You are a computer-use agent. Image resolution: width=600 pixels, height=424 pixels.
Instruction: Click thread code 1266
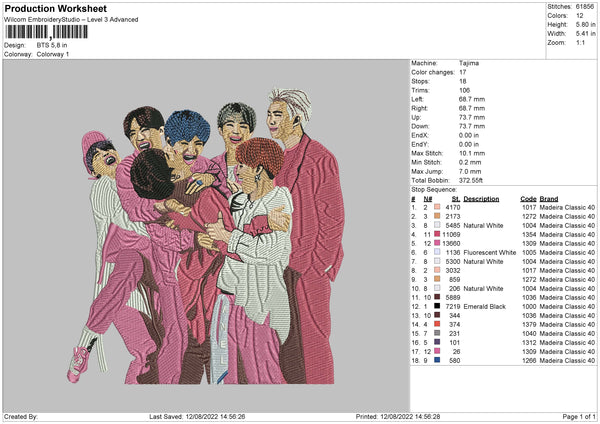[x=529, y=360]
